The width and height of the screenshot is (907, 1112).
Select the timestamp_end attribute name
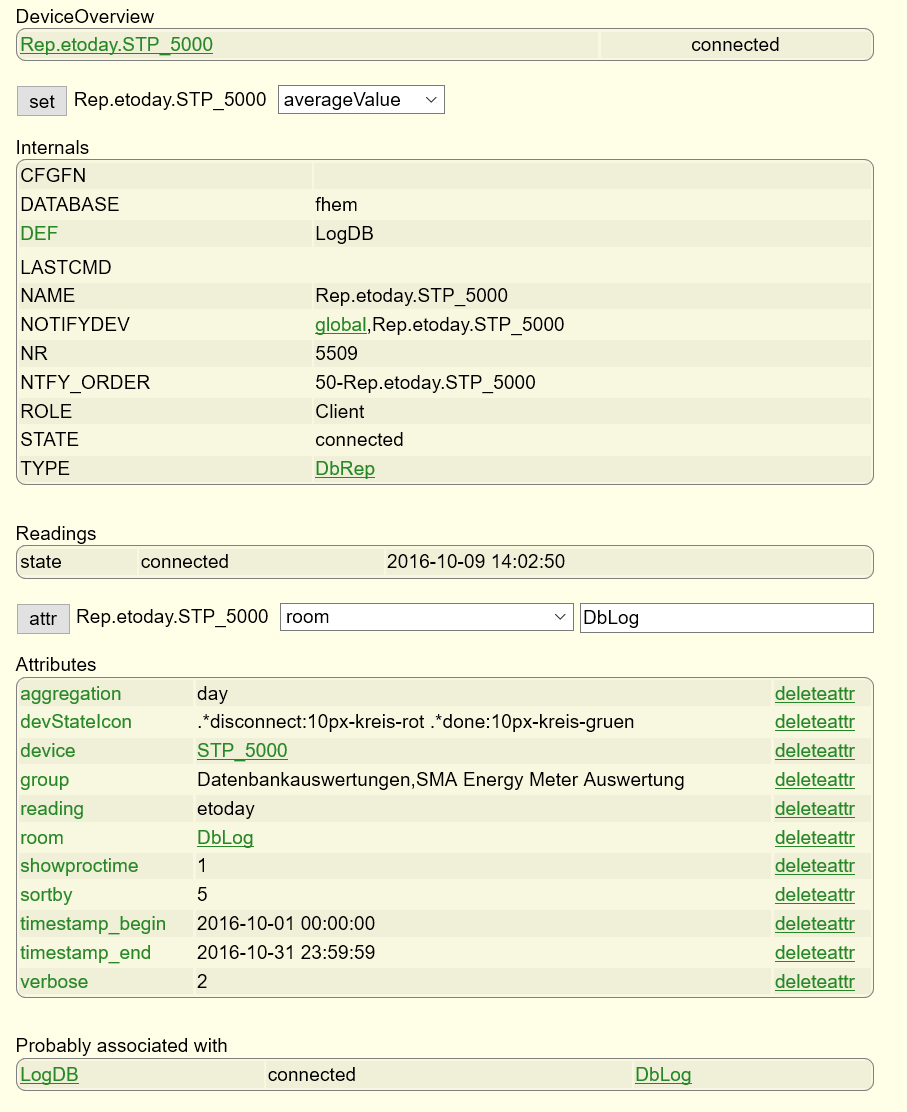(x=85, y=953)
